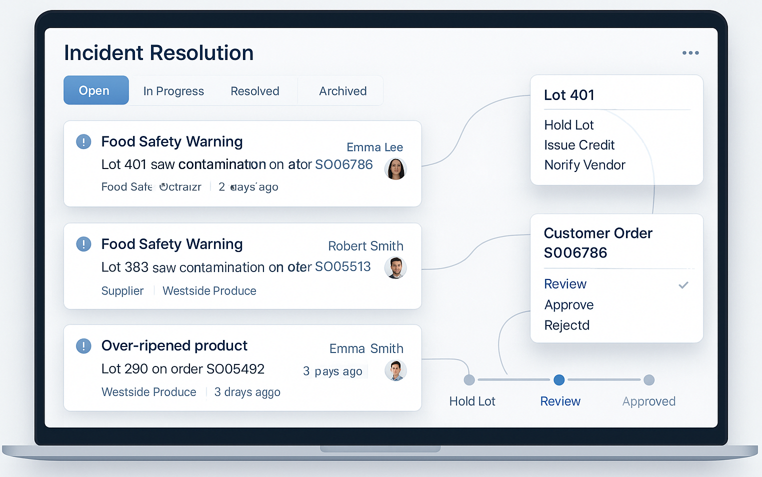Click the alert icon on Lot 383 warning
The image size is (762, 477).
pyautogui.click(x=84, y=244)
